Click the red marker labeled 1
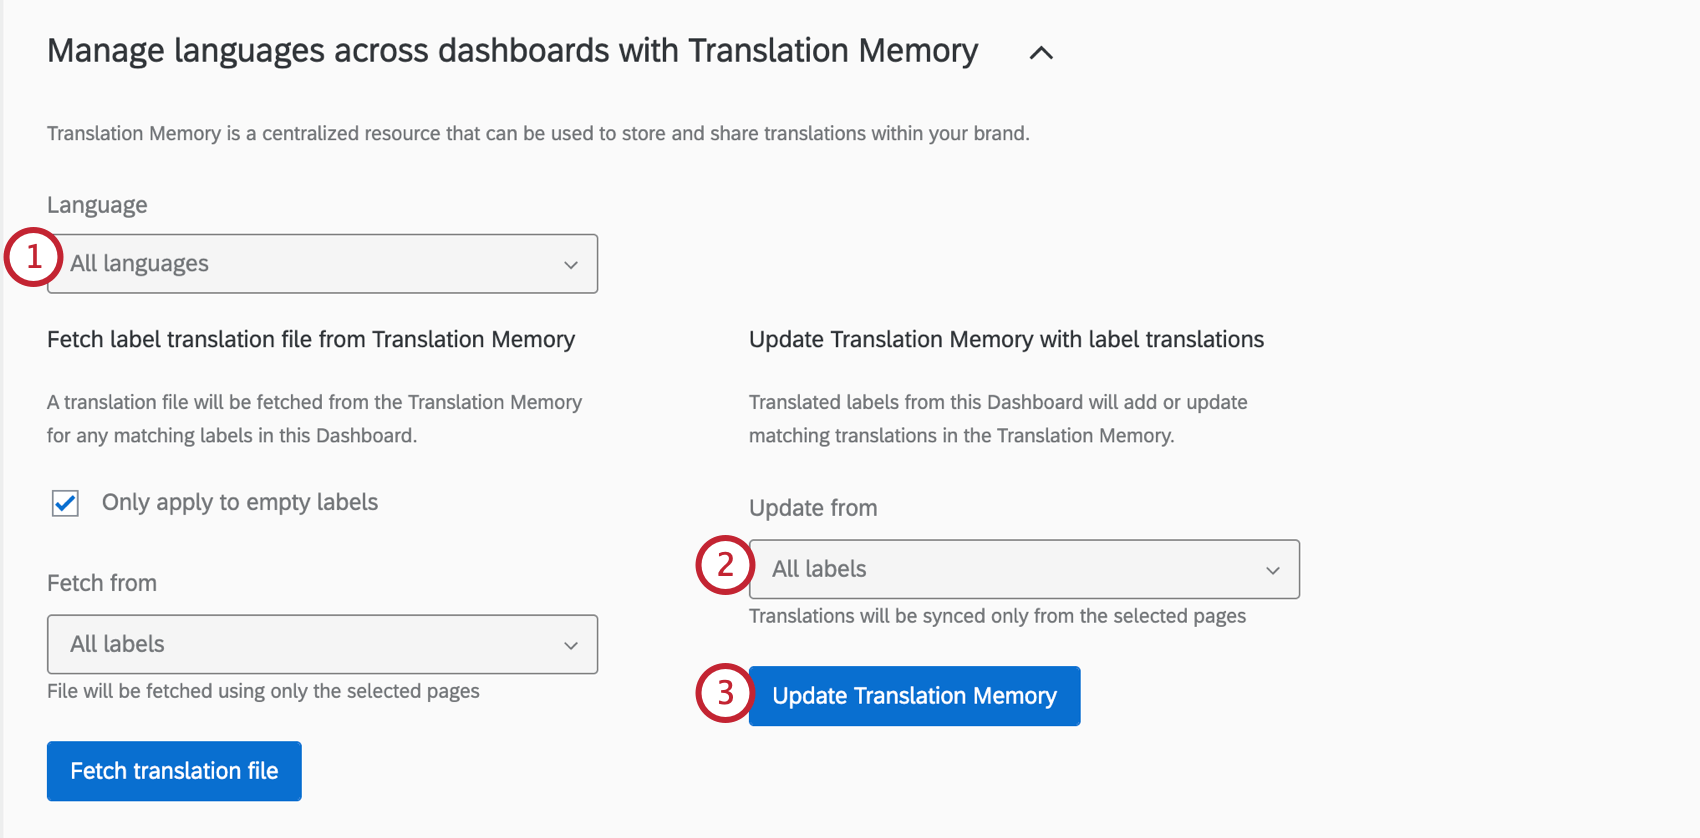The width and height of the screenshot is (1700, 838). click(x=32, y=257)
